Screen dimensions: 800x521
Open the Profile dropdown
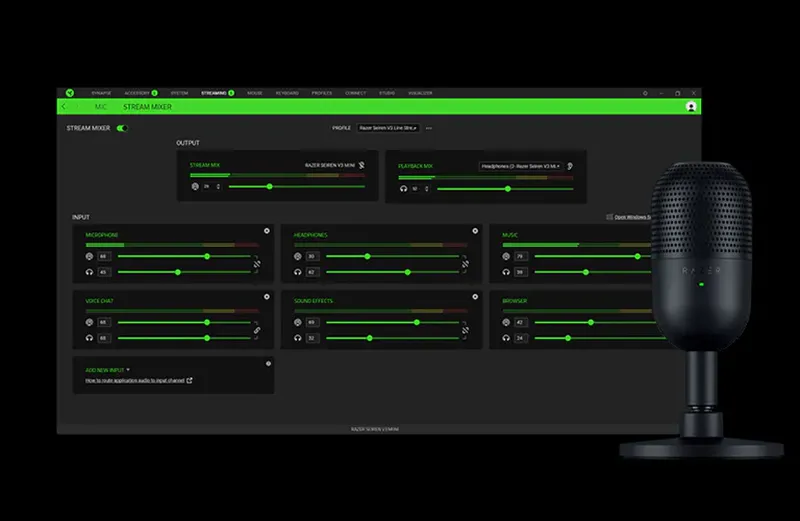pyautogui.click(x=388, y=128)
